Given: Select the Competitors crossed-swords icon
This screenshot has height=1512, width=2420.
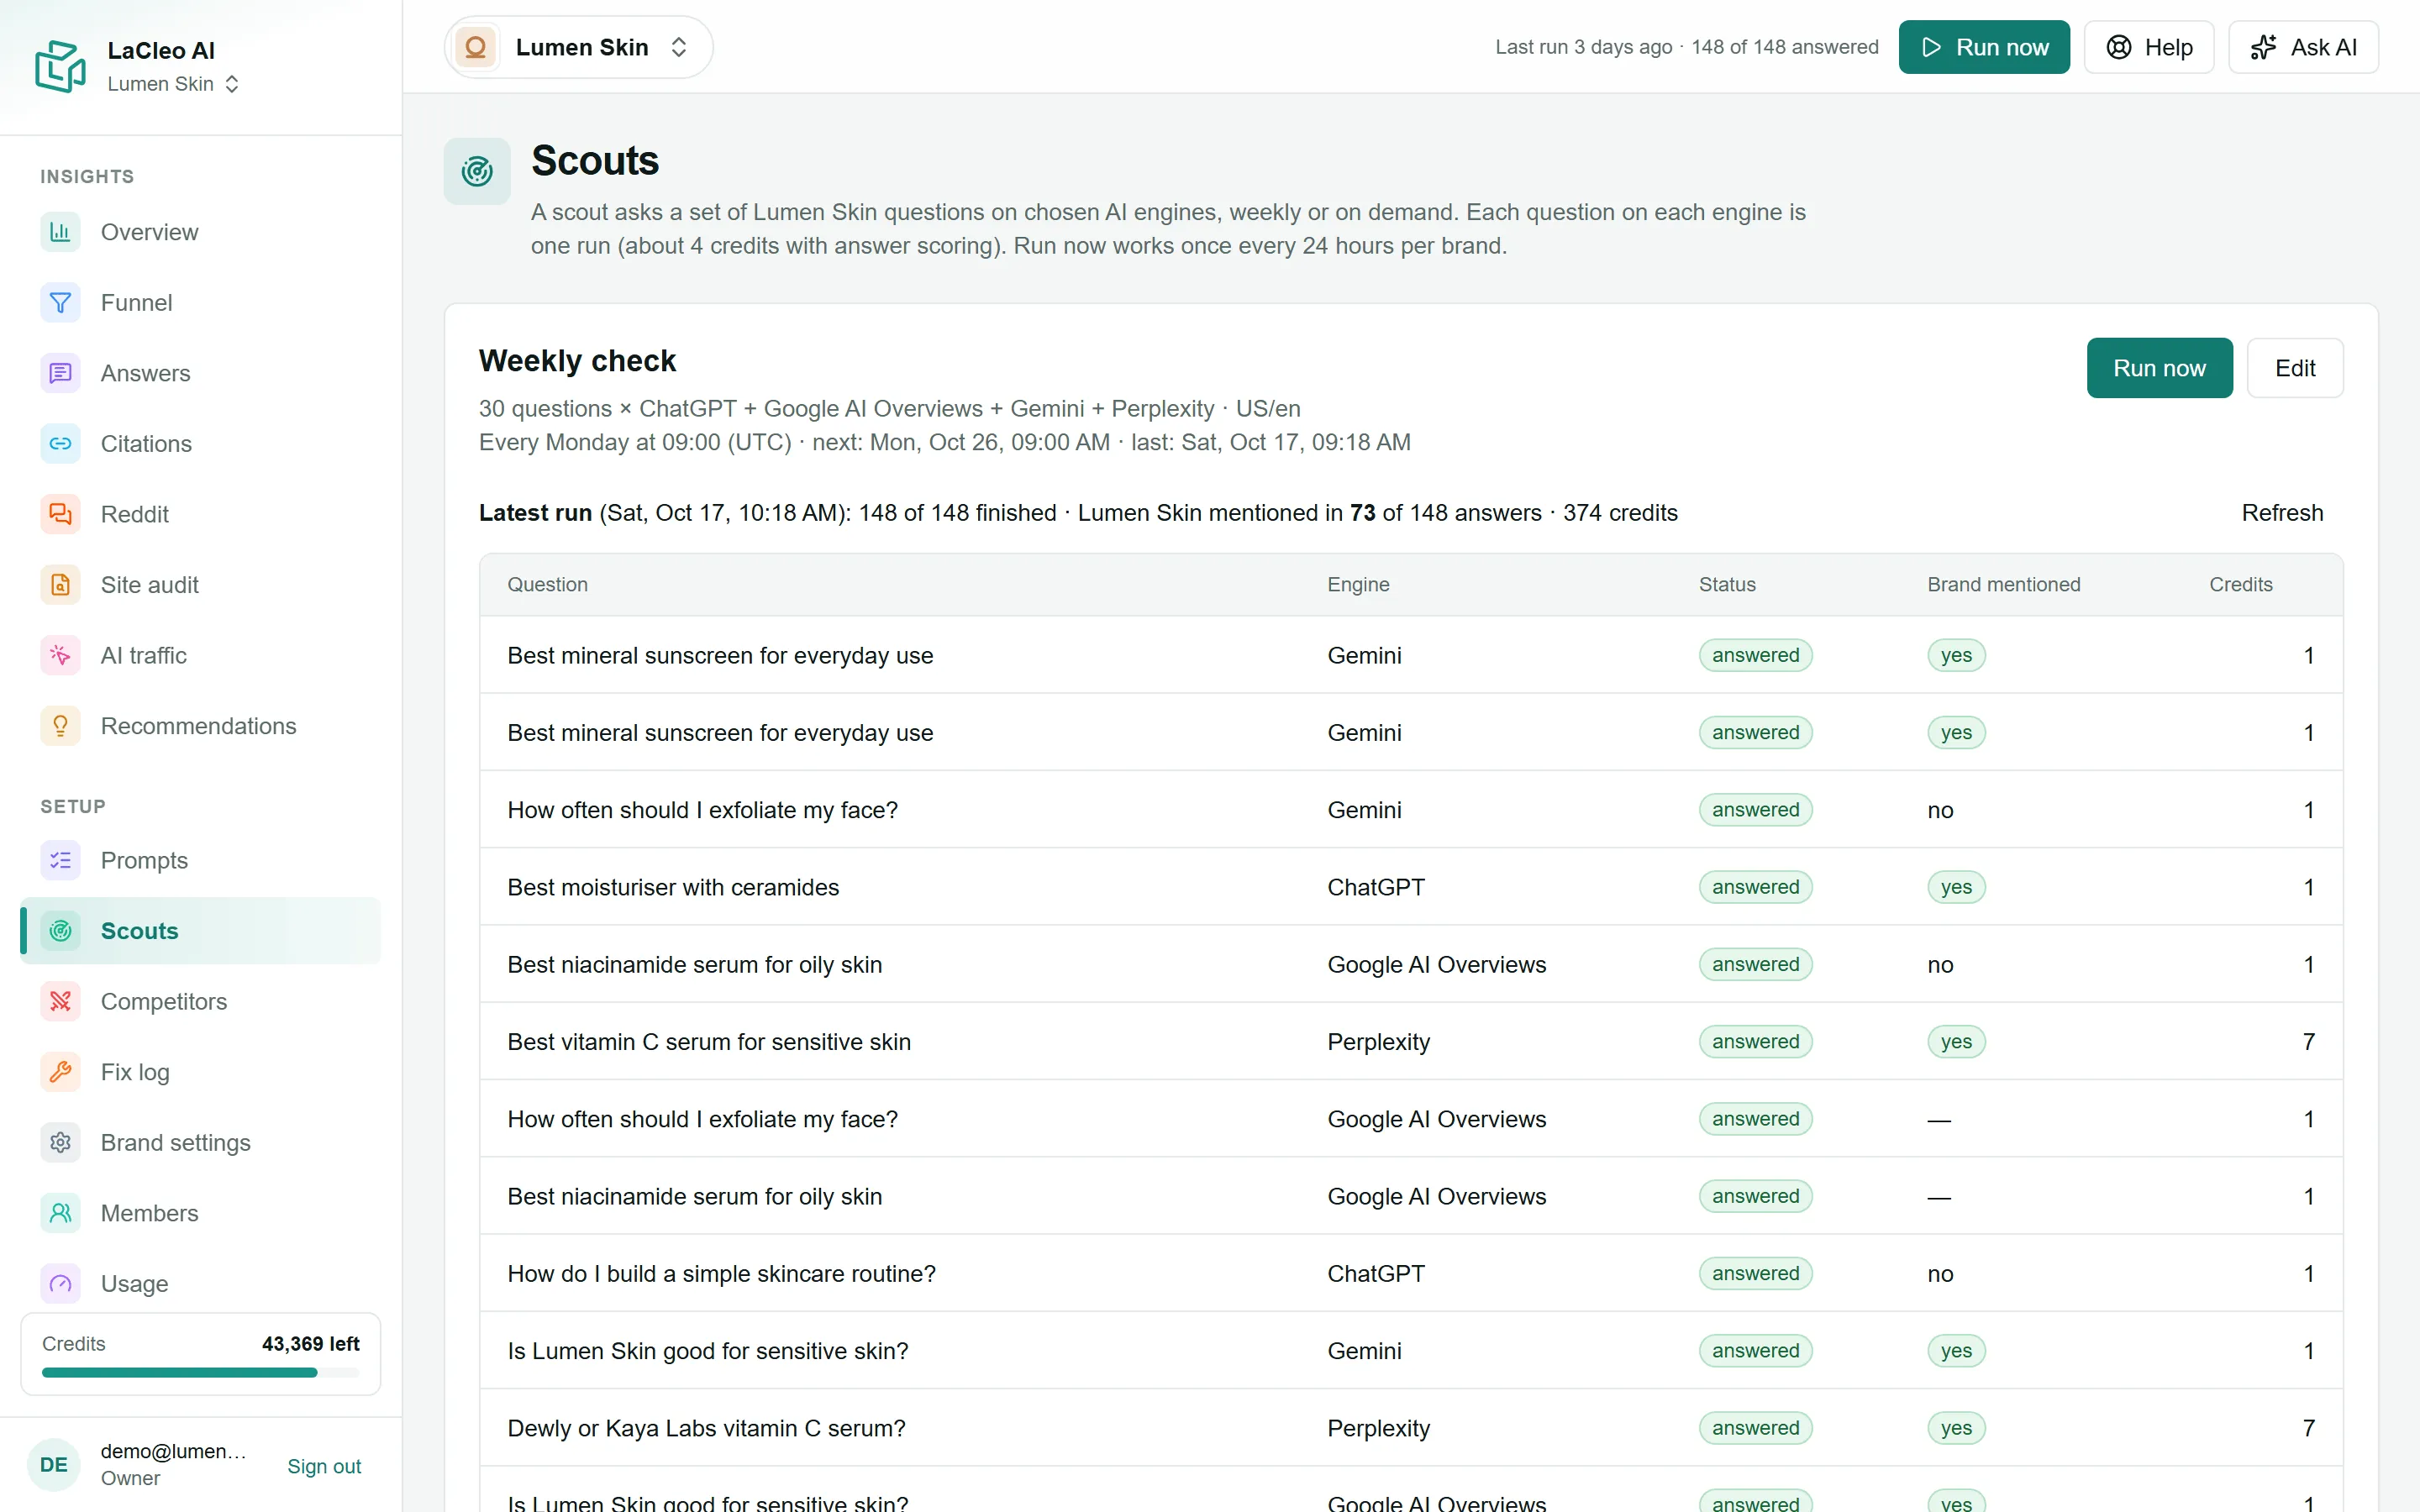Looking at the screenshot, I should (x=60, y=1001).
